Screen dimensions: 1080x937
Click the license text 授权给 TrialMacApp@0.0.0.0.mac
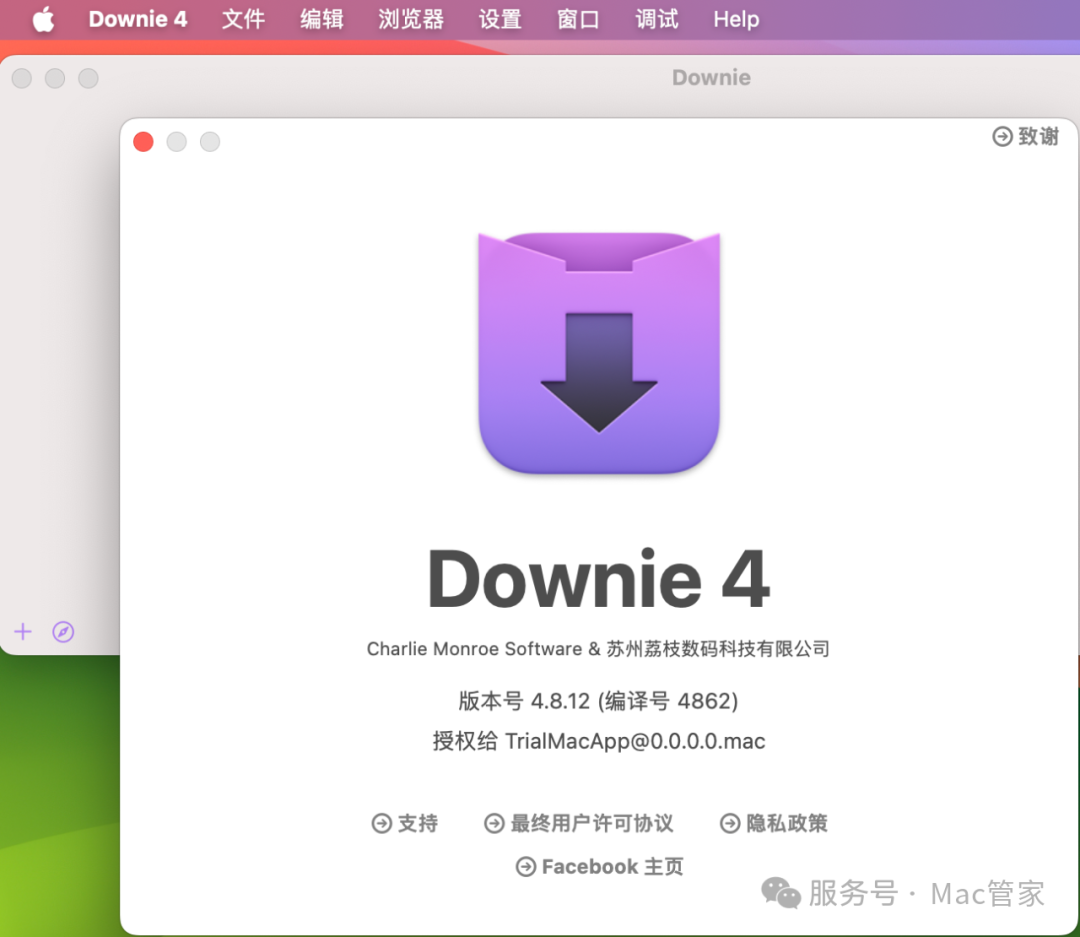[599, 741]
